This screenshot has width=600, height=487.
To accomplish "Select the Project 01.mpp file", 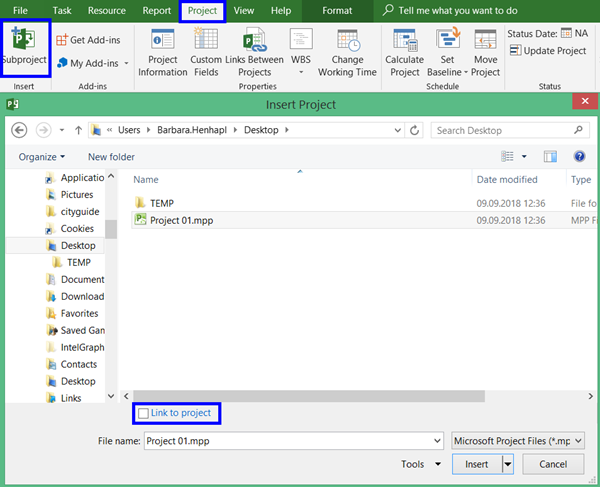I will [x=181, y=220].
